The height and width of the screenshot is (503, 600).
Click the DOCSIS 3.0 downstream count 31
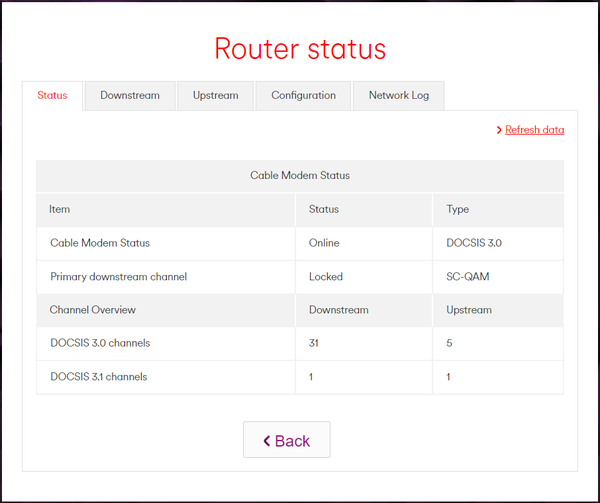coord(316,343)
